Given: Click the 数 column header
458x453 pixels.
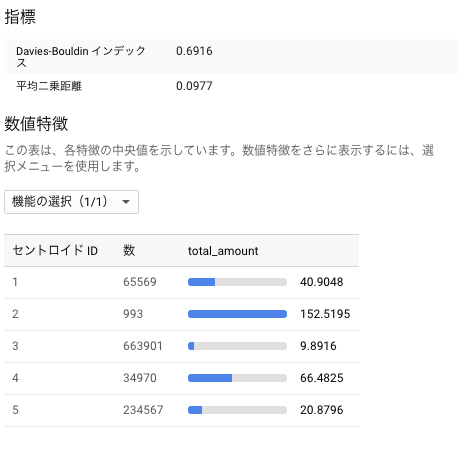Looking at the screenshot, I should [x=129, y=250].
